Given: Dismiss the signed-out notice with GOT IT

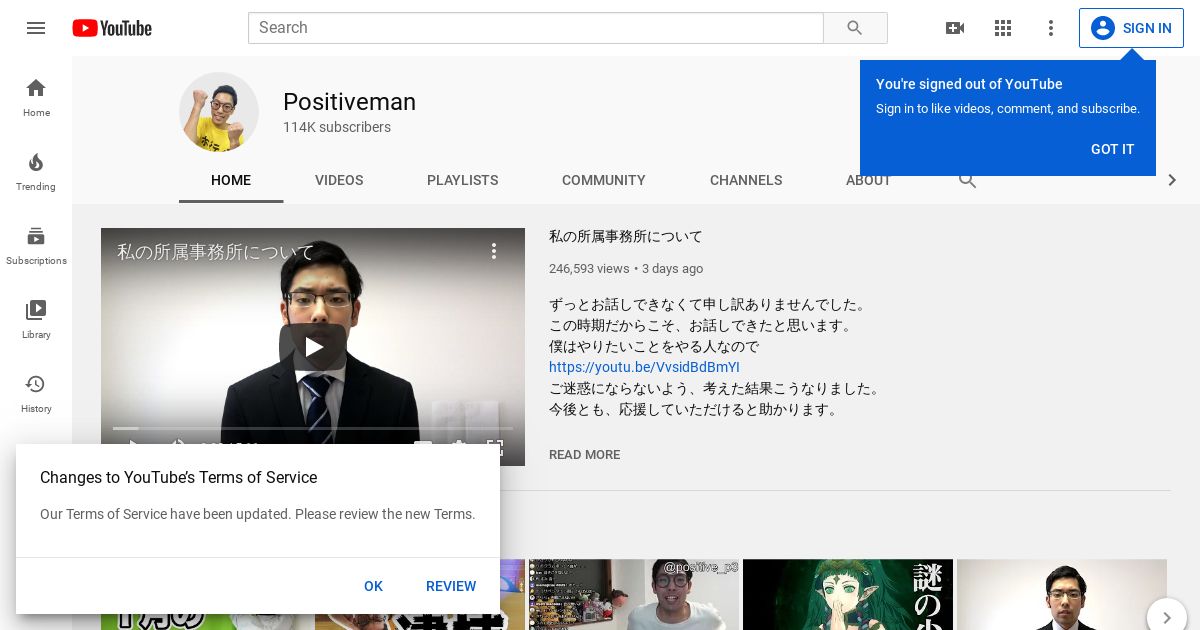Looking at the screenshot, I should [1112, 149].
